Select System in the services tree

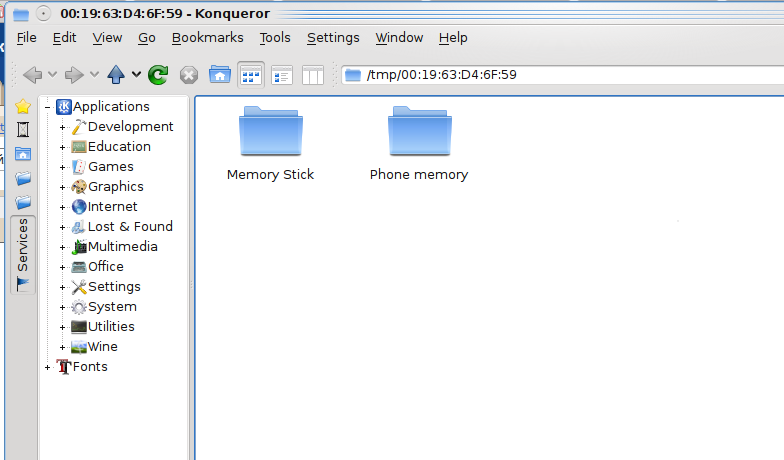(x=104, y=306)
